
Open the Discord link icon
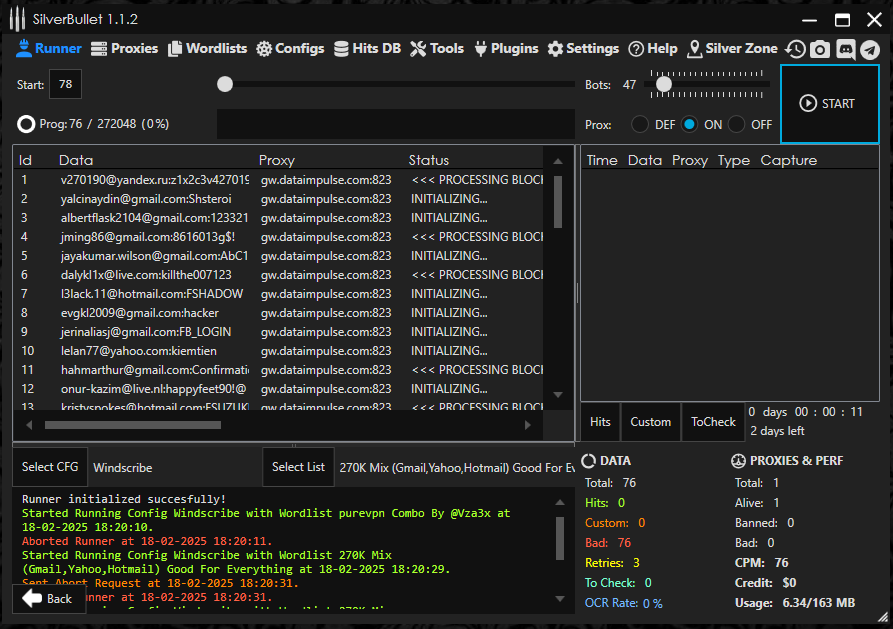point(845,49)
